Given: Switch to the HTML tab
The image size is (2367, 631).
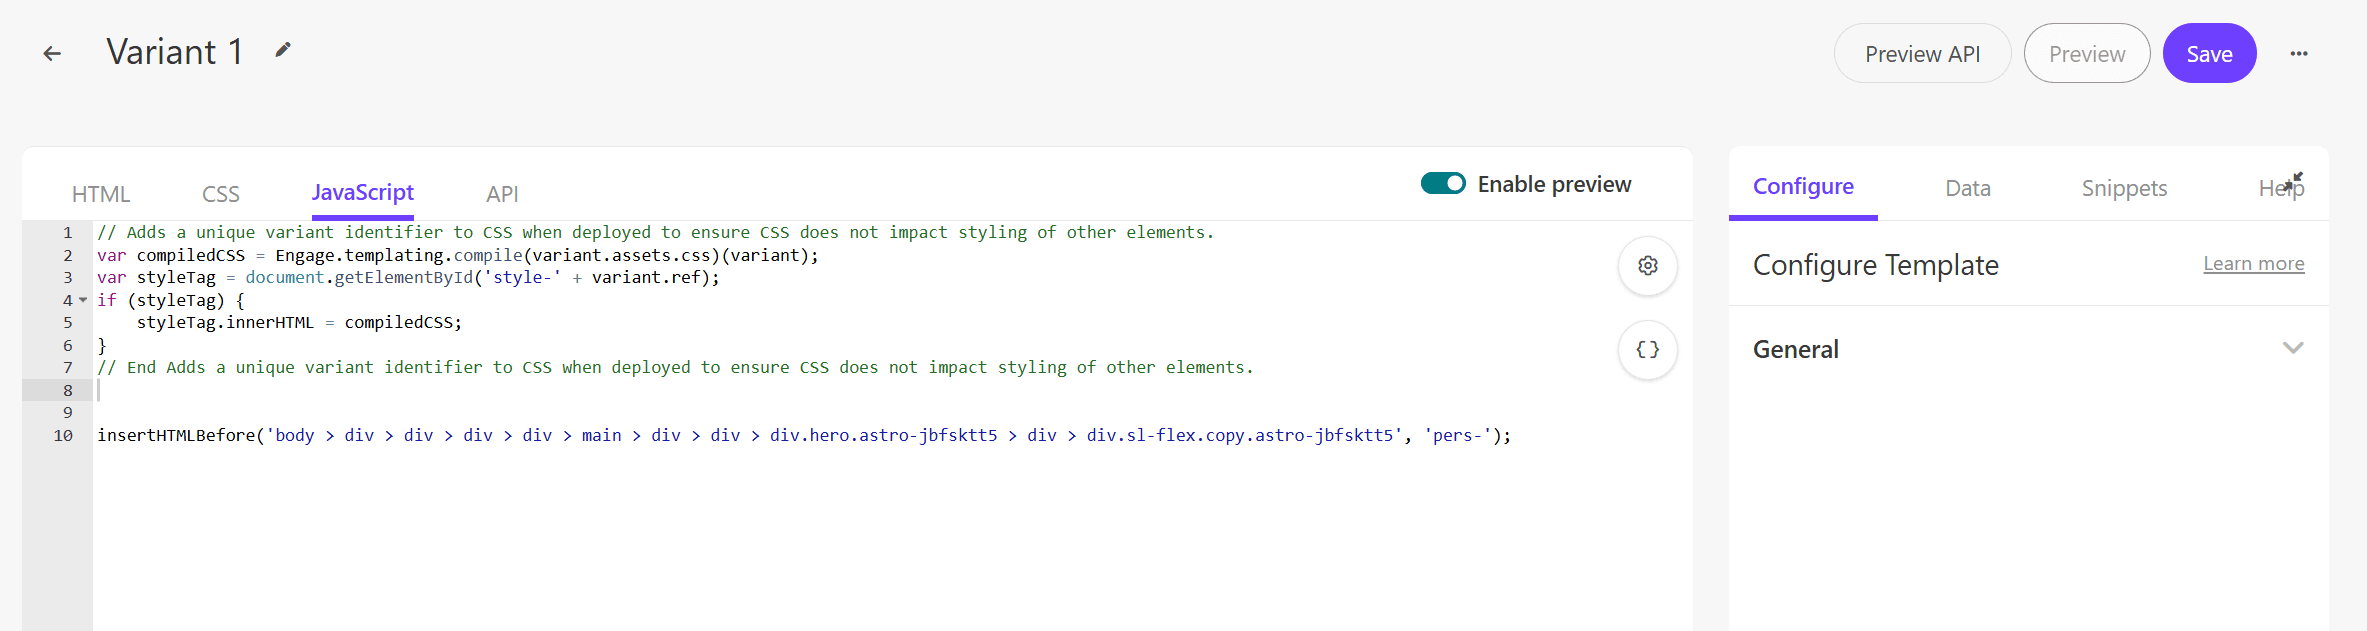Looking at the screenshot, I should (x=101, y=194).
